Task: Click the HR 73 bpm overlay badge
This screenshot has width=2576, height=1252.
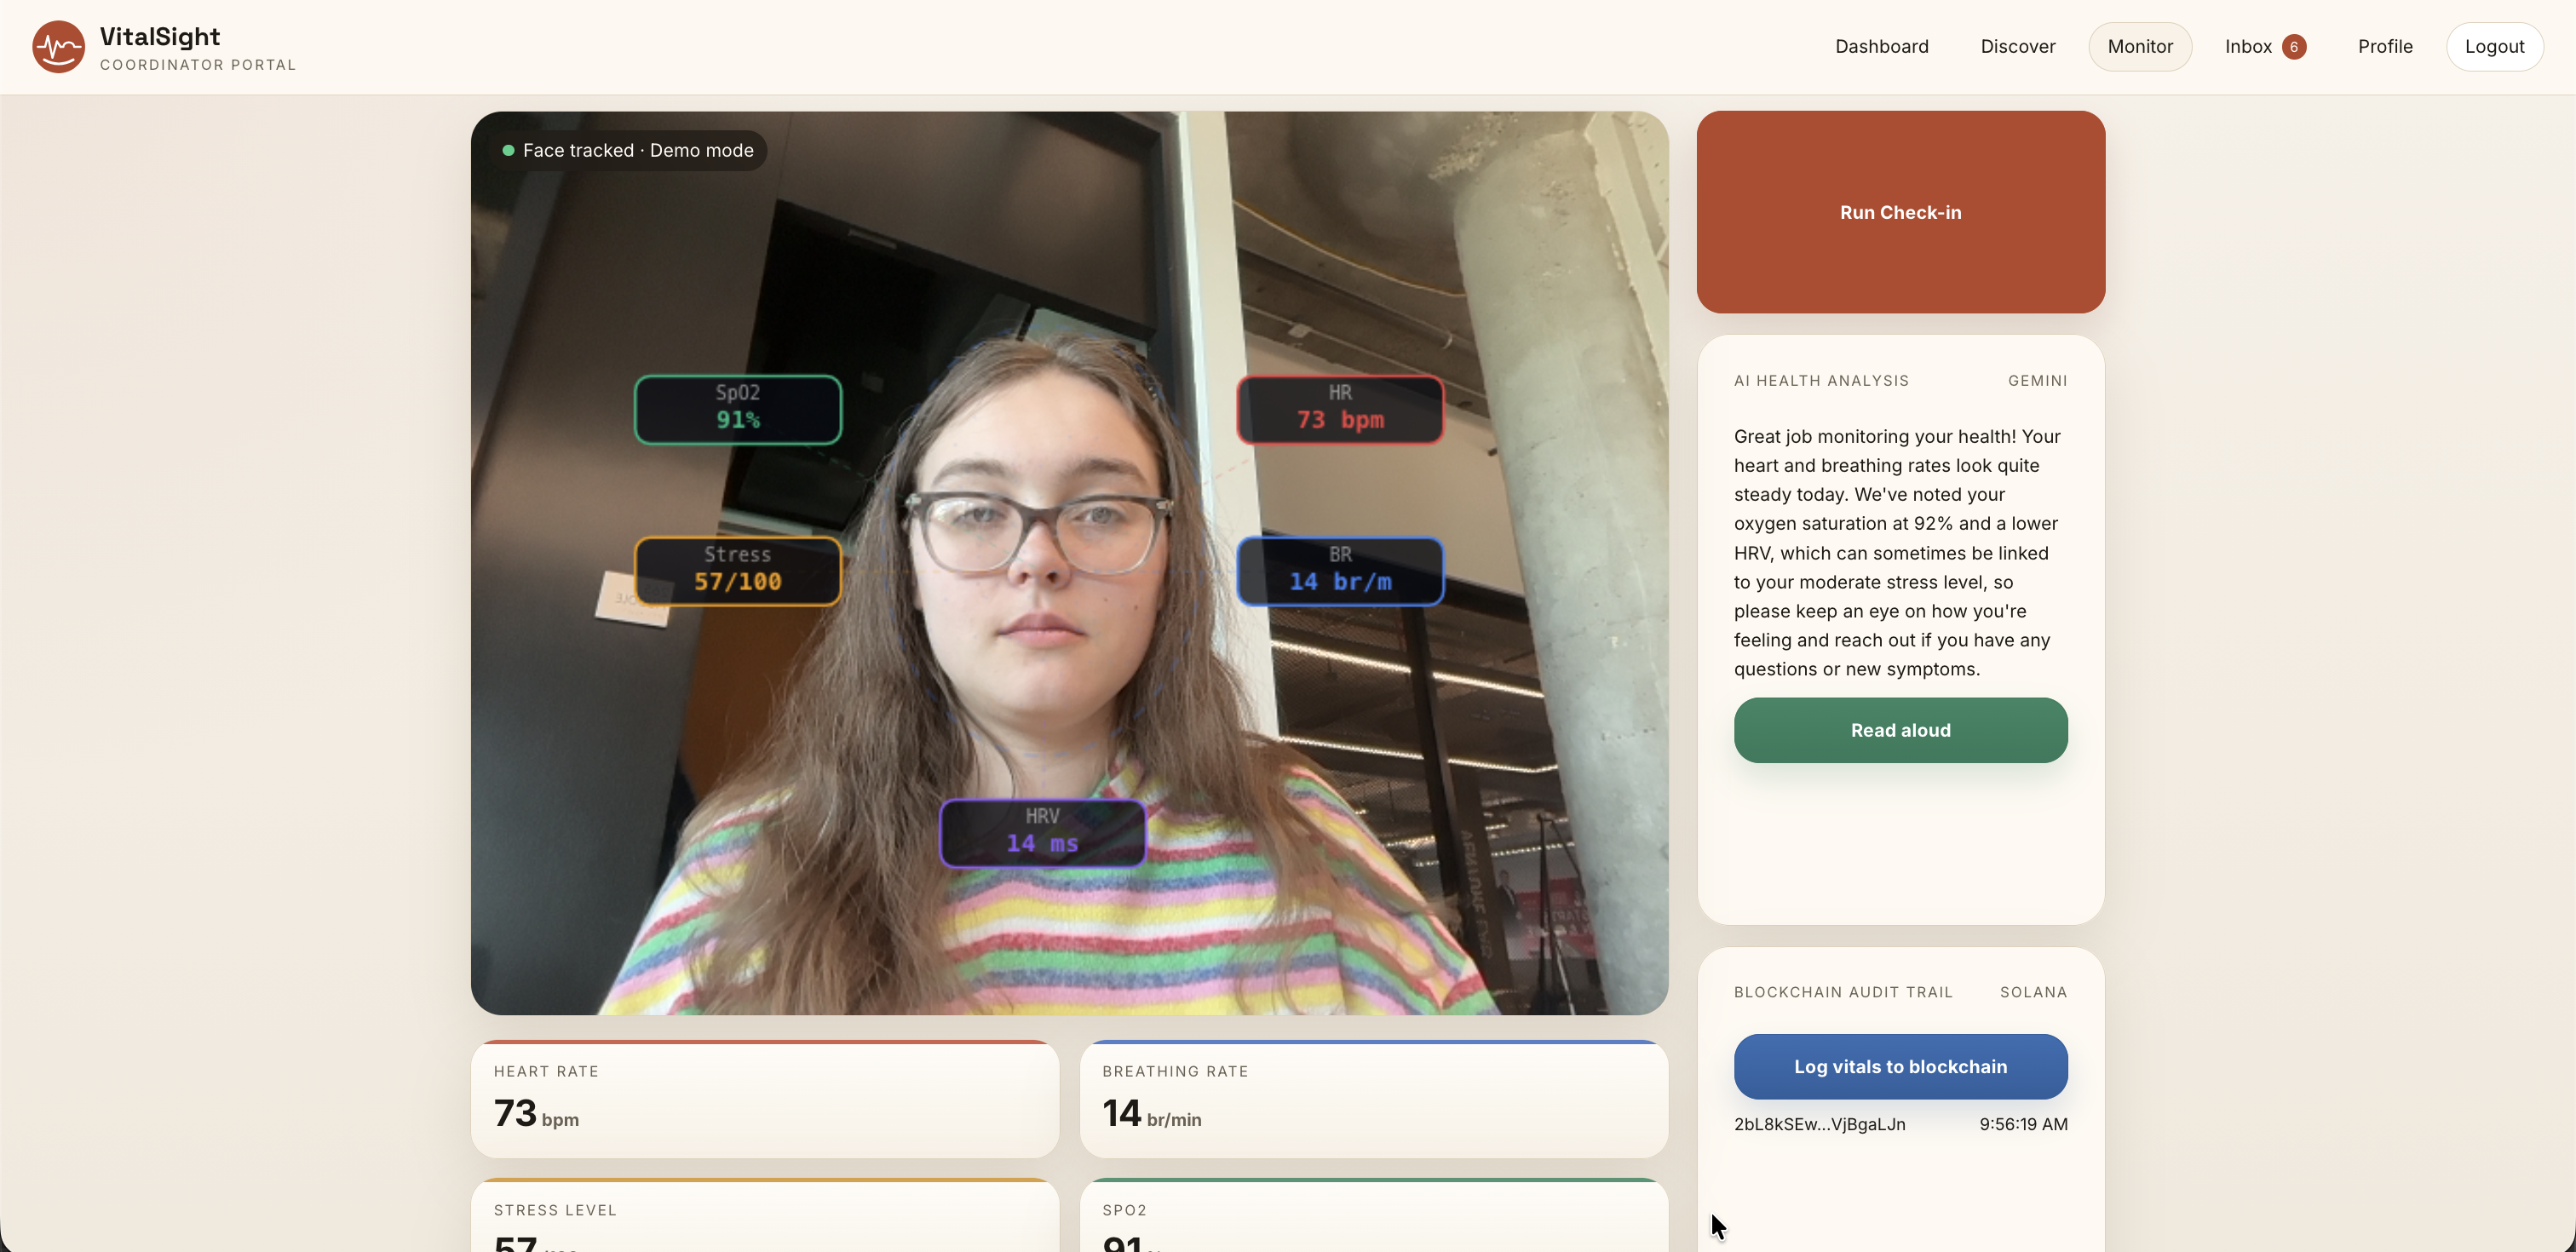Action: (1340, 409)
